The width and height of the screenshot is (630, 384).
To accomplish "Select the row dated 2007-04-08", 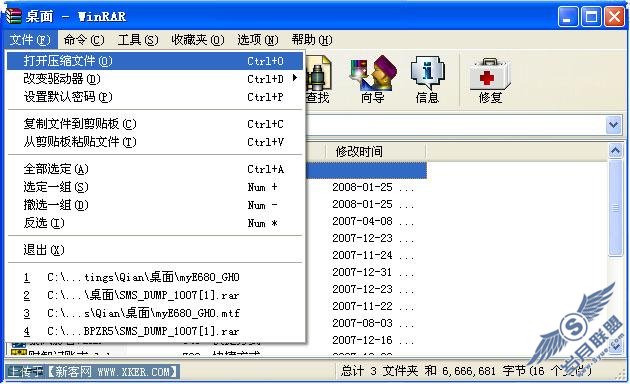I will click(x=372, y=221).
